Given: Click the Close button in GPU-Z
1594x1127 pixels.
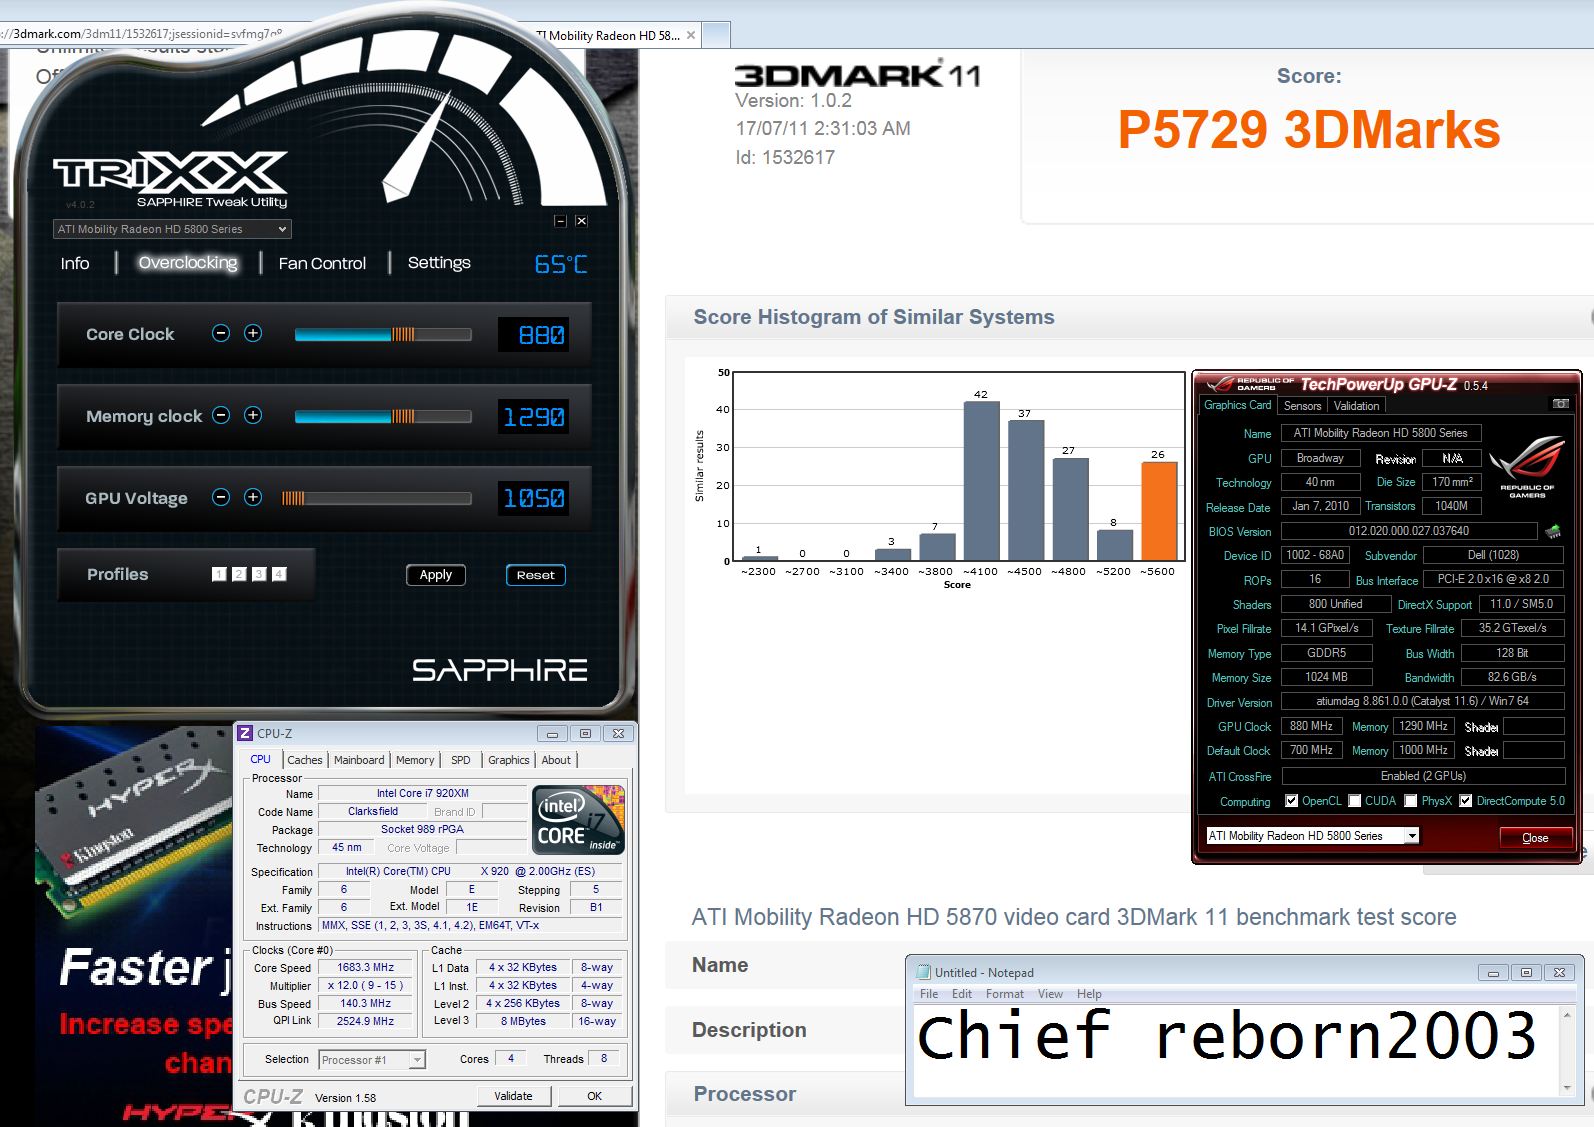Looking at the screenshot, I should click(1535, 838).
